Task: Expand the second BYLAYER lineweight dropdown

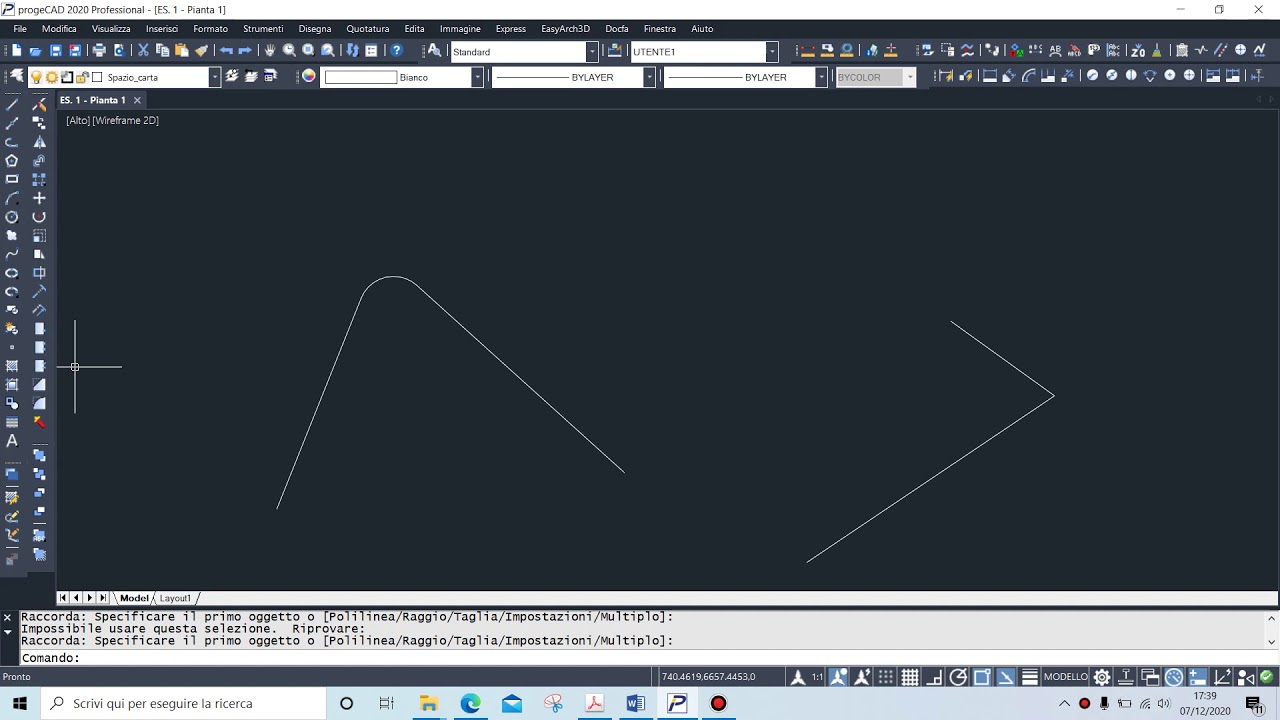Action: [x=821, y=77]
